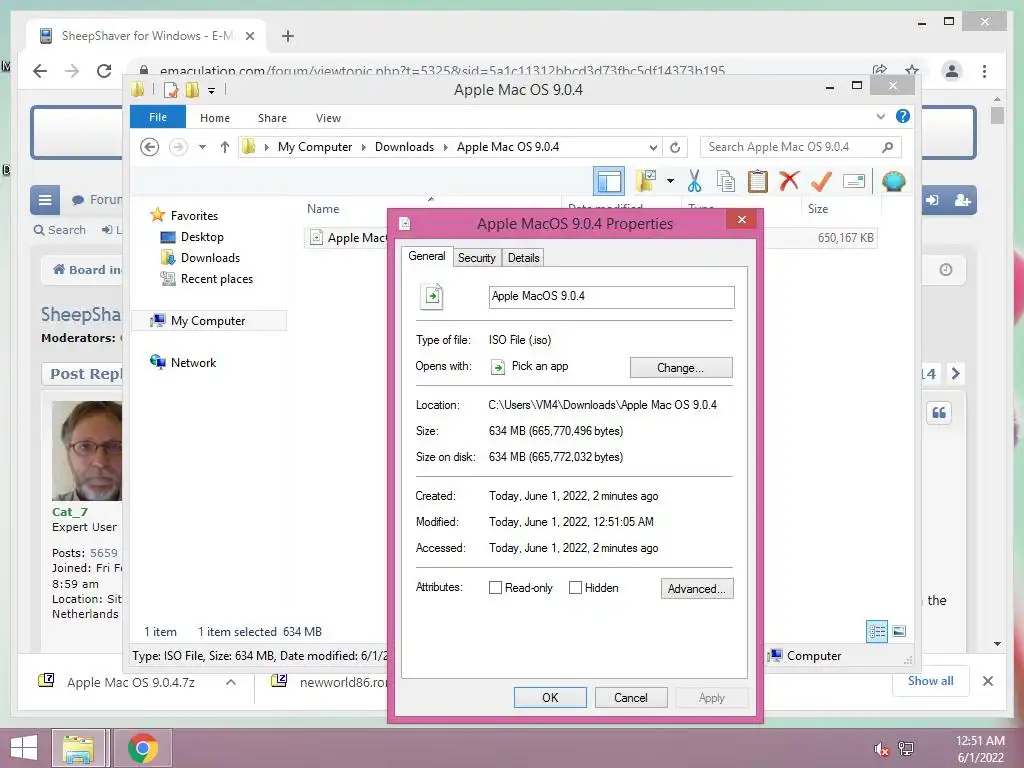Select My Computer in navigation pane

click(209, 321)
